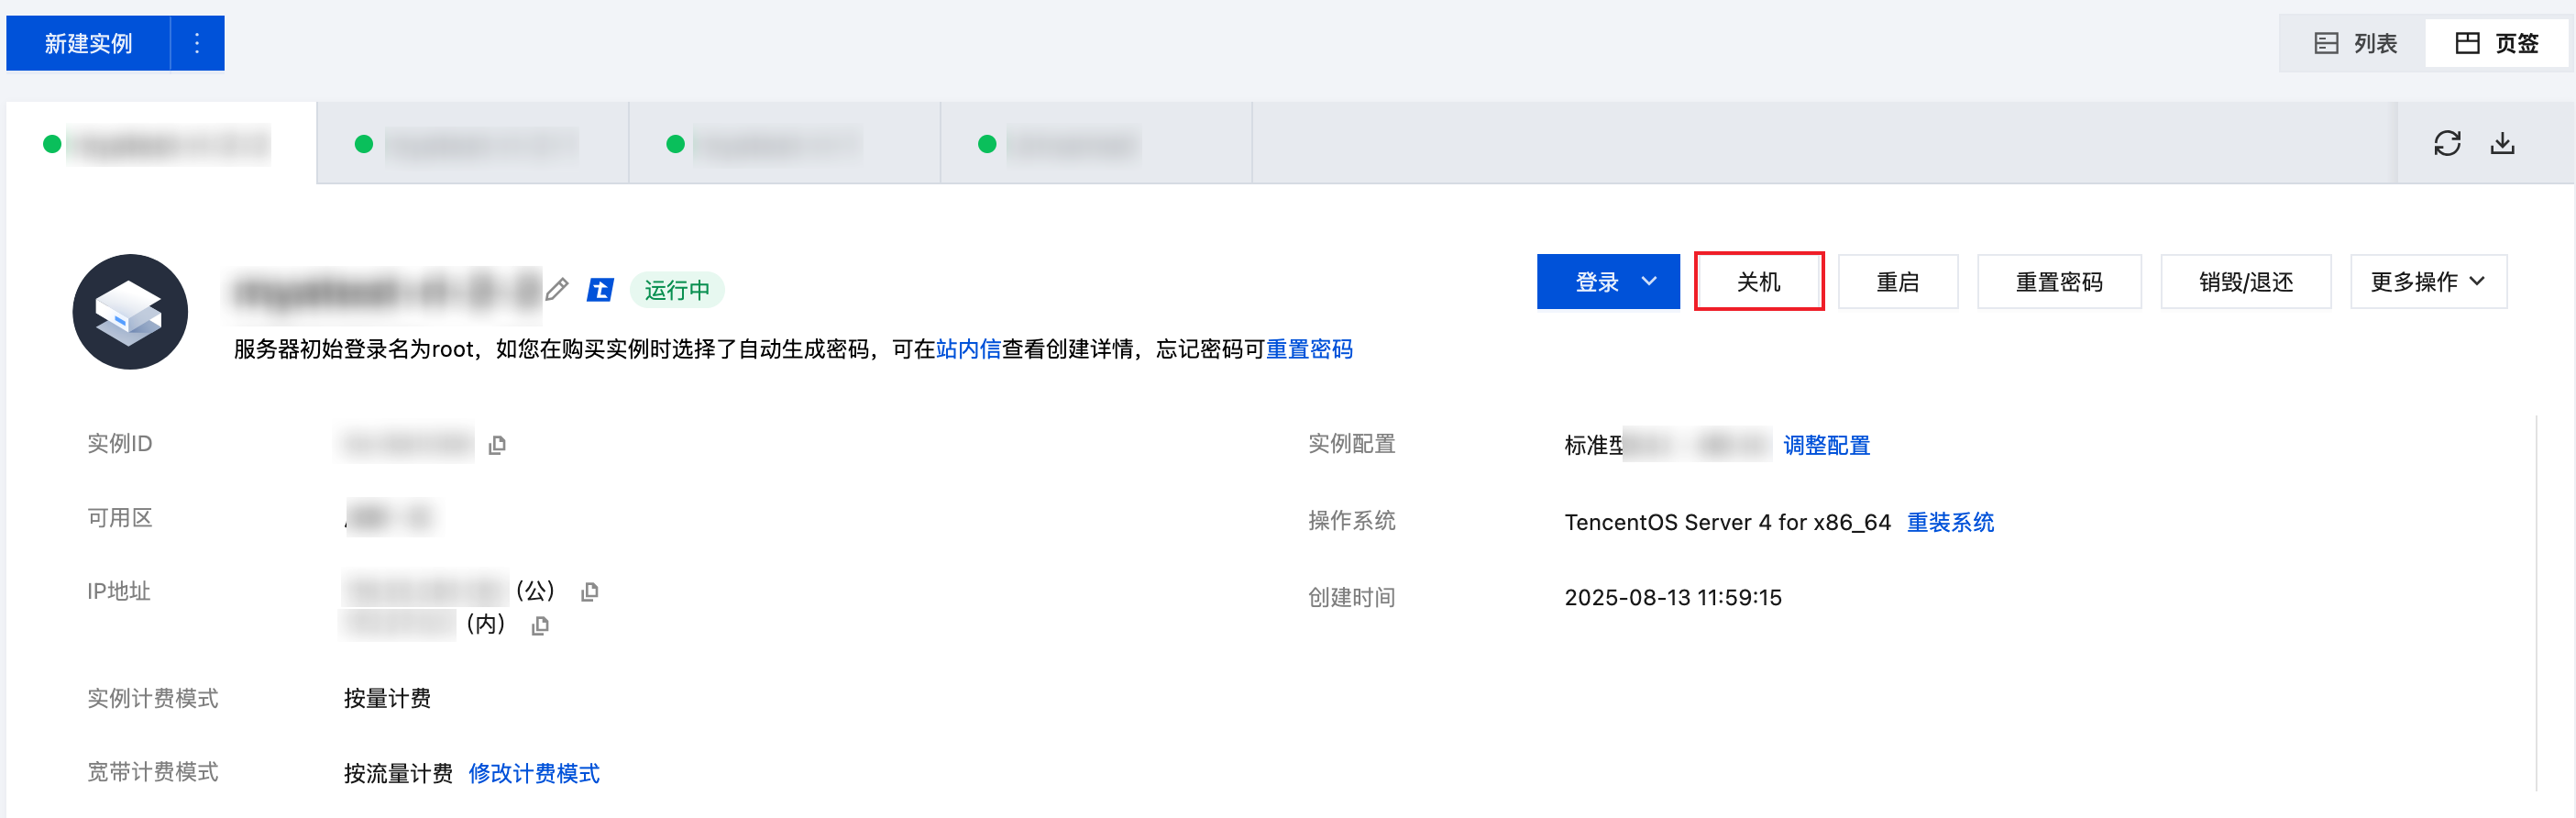Copy the public IP address (公)
This screenshot has width=2576, height=818.
pos(590,592)
